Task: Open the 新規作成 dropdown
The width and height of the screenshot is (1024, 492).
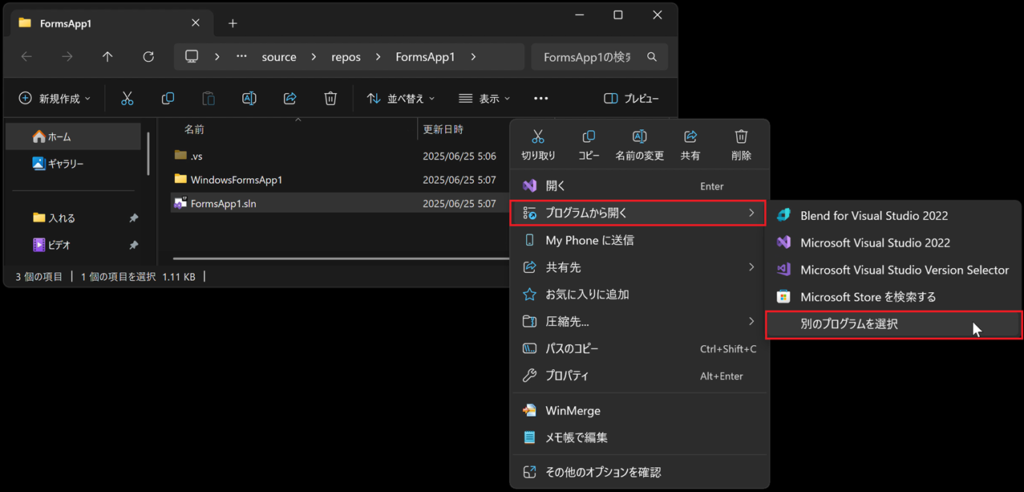Action: pyautogui.click(x=56, y=99)
